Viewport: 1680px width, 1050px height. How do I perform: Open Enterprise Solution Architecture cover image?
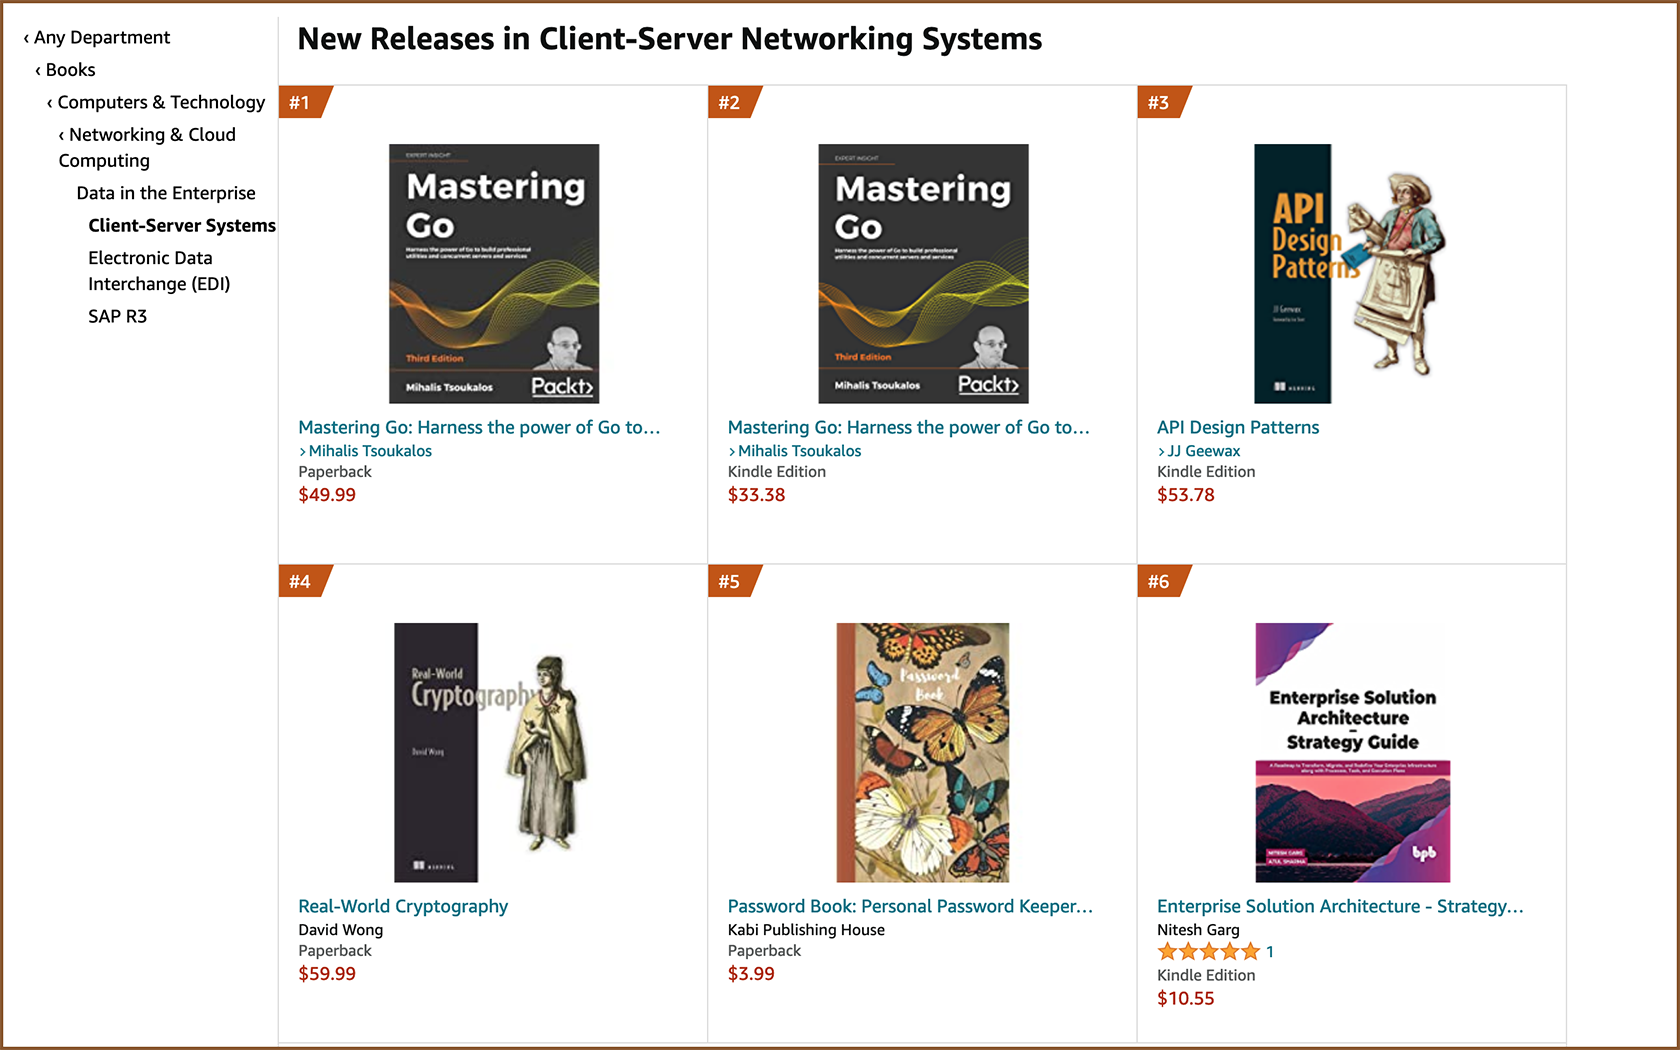[1353, 752]
